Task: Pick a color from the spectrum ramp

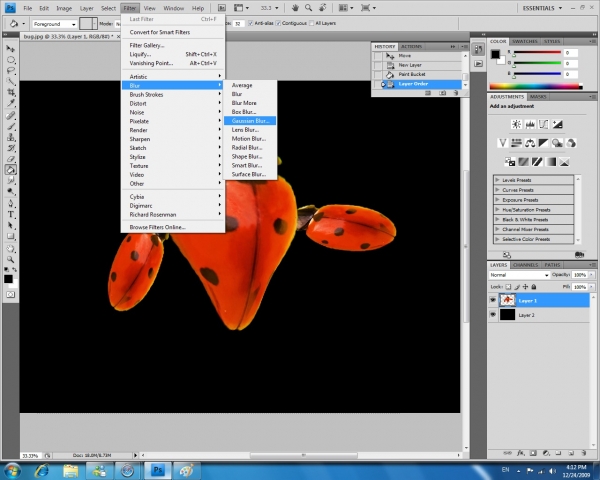Action: tap(536, 87)
